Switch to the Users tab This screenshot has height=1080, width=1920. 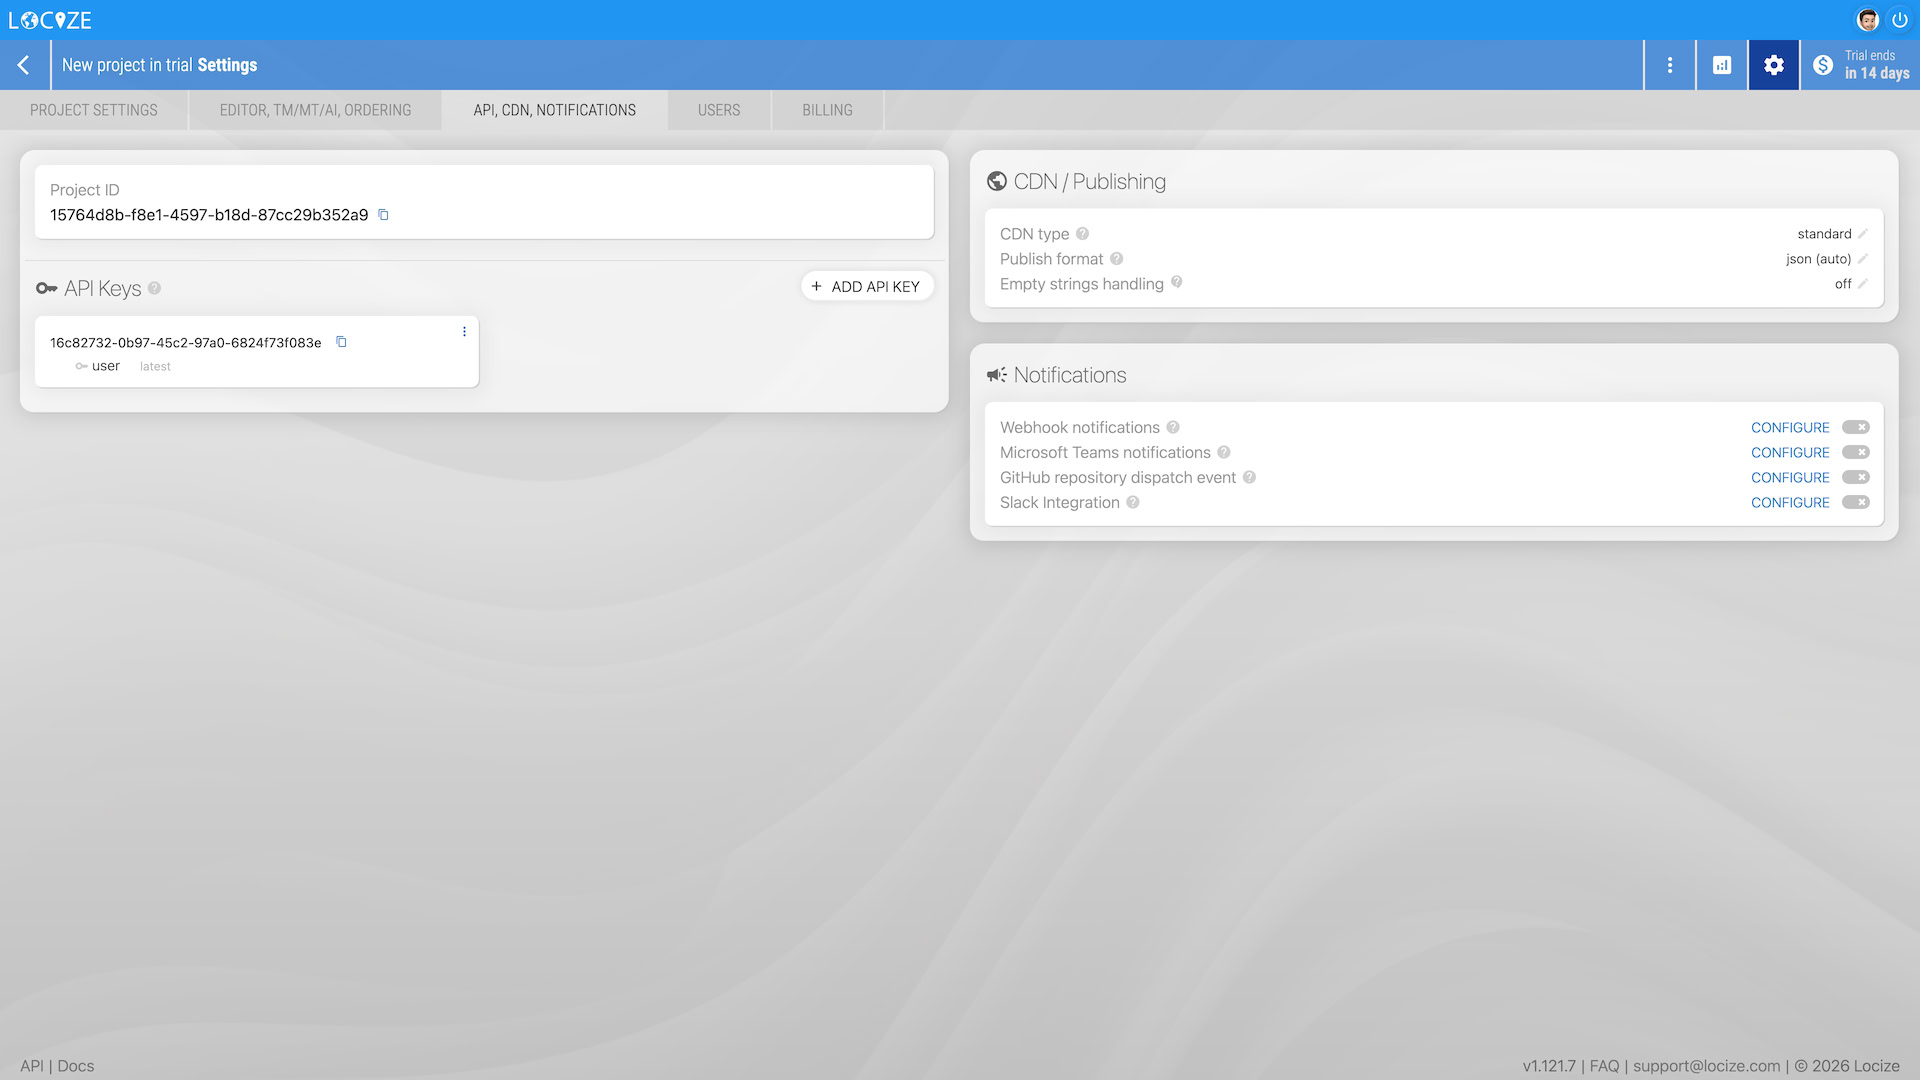click(x=719, y=110)
